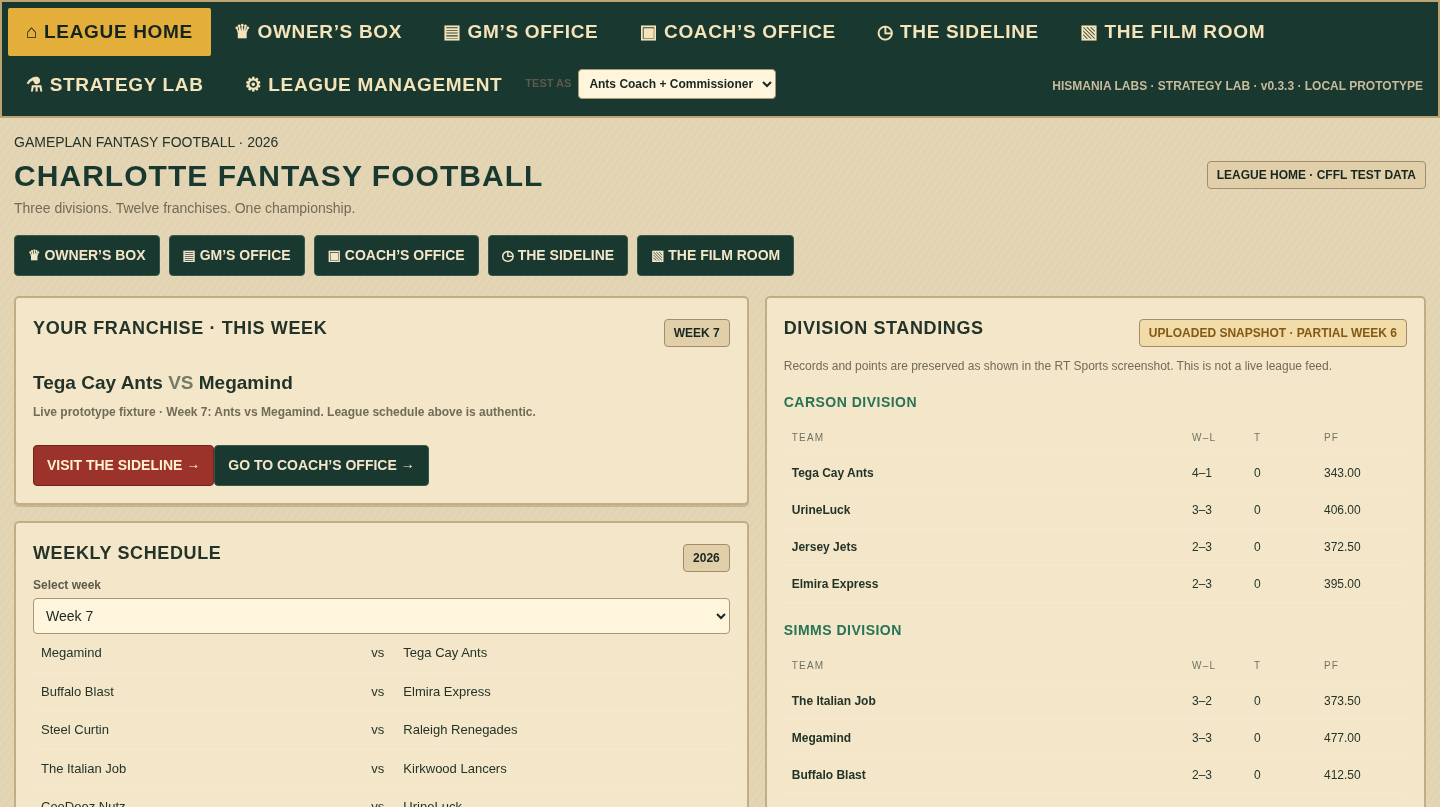Click the Carson Division heading
Viewport: 1440px width, 807px height.
(x=850, y=402)
